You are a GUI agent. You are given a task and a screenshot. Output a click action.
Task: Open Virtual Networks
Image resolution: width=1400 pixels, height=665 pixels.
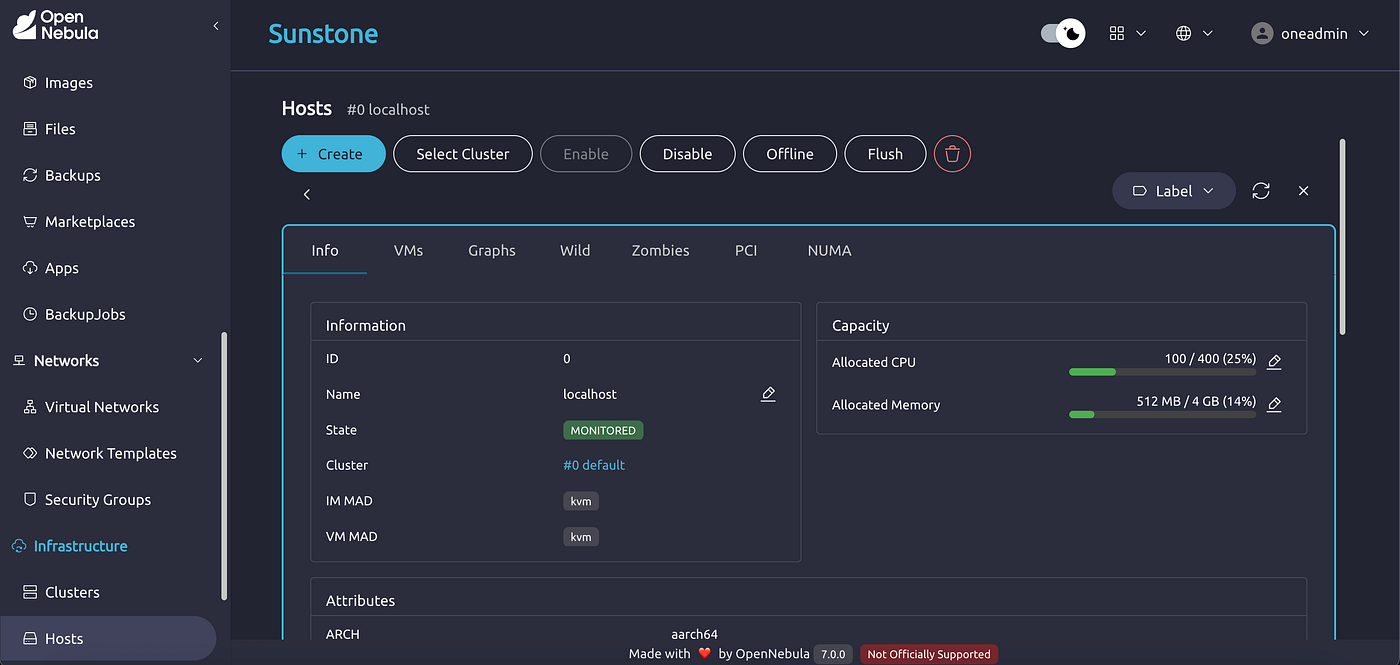pyautogui.click(x=102, y=407)
